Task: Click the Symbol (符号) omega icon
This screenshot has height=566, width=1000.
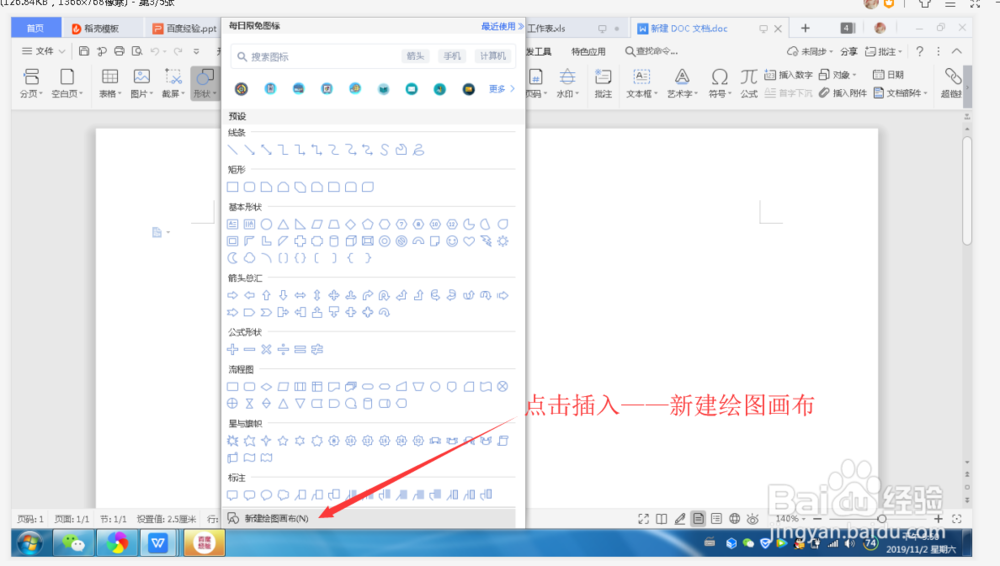Action: pyautogui.click(x=719, y=83)
